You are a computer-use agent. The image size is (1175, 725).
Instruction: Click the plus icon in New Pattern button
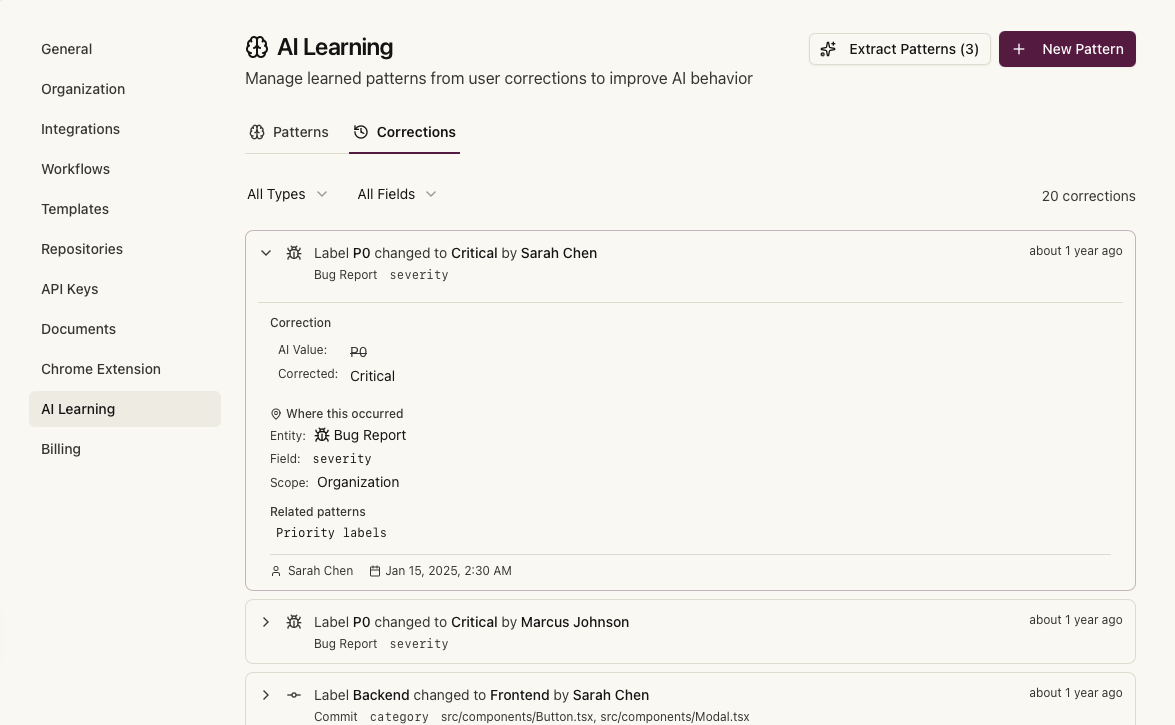[1019, 48]
